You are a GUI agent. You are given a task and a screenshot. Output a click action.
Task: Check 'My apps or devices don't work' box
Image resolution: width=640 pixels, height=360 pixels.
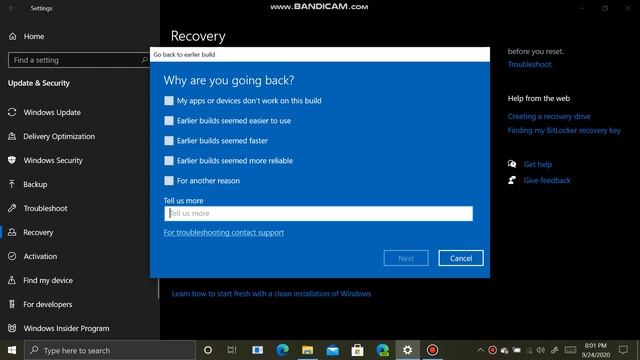(x=169, y=101)
